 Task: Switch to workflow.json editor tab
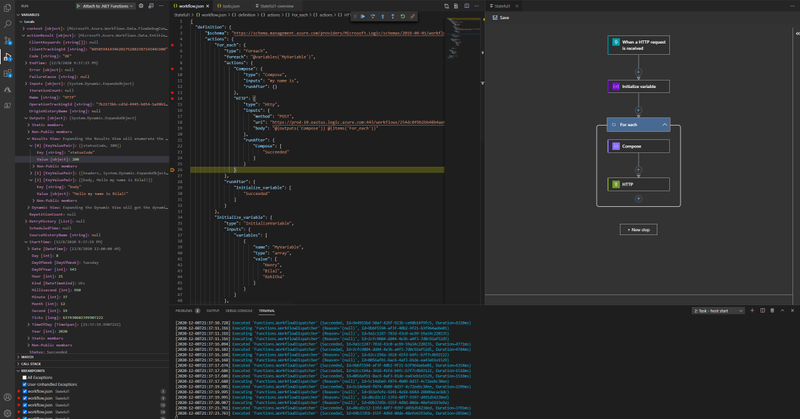[x=190, y=6]
